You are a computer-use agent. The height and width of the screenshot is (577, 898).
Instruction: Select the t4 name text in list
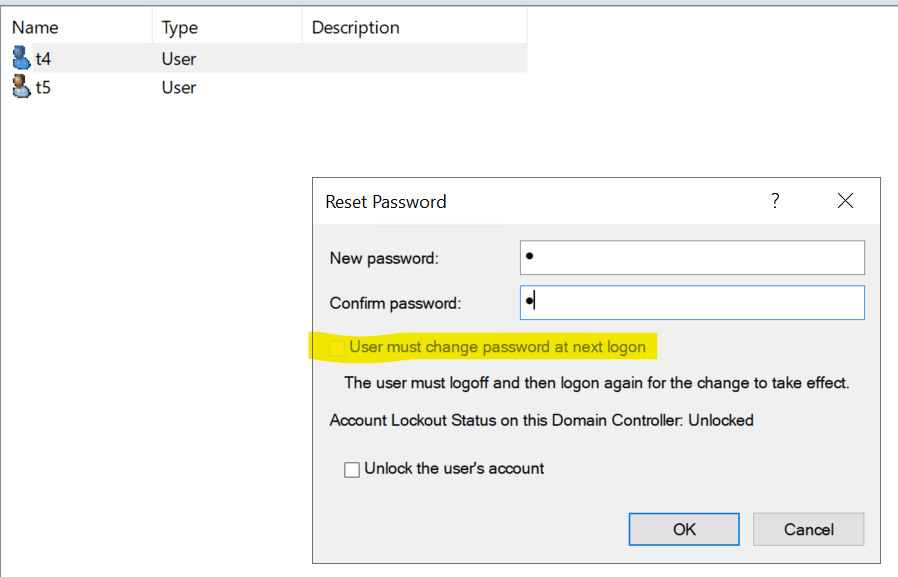click(43, 58)
